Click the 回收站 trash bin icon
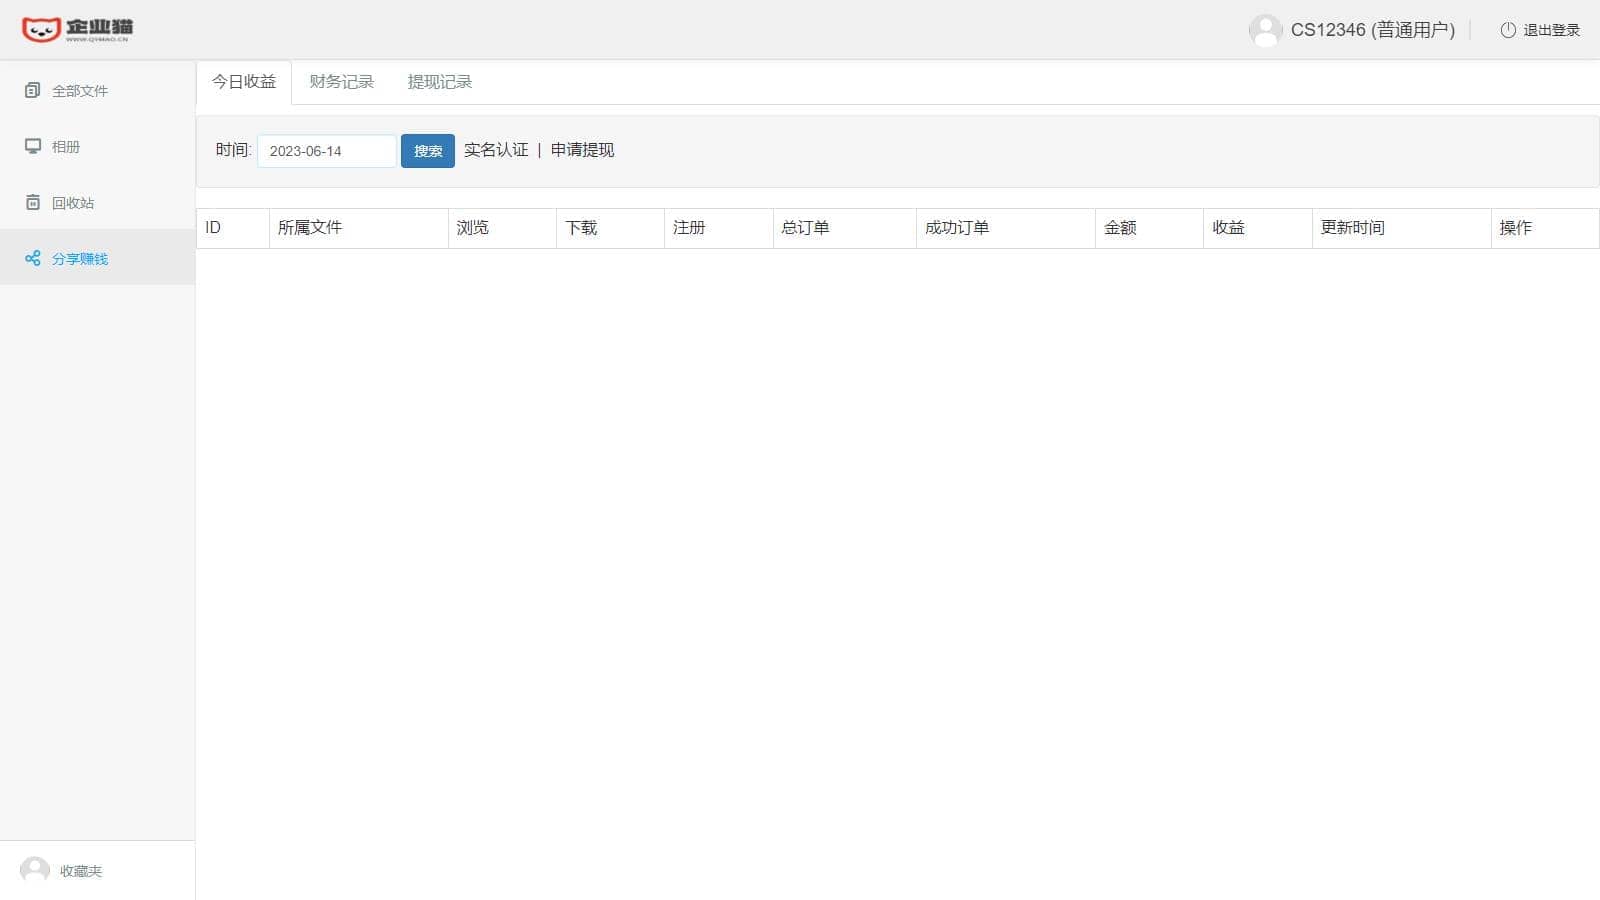Image resolution: width=1600 pixels, height=900 pixels. (x=33, y=203)
